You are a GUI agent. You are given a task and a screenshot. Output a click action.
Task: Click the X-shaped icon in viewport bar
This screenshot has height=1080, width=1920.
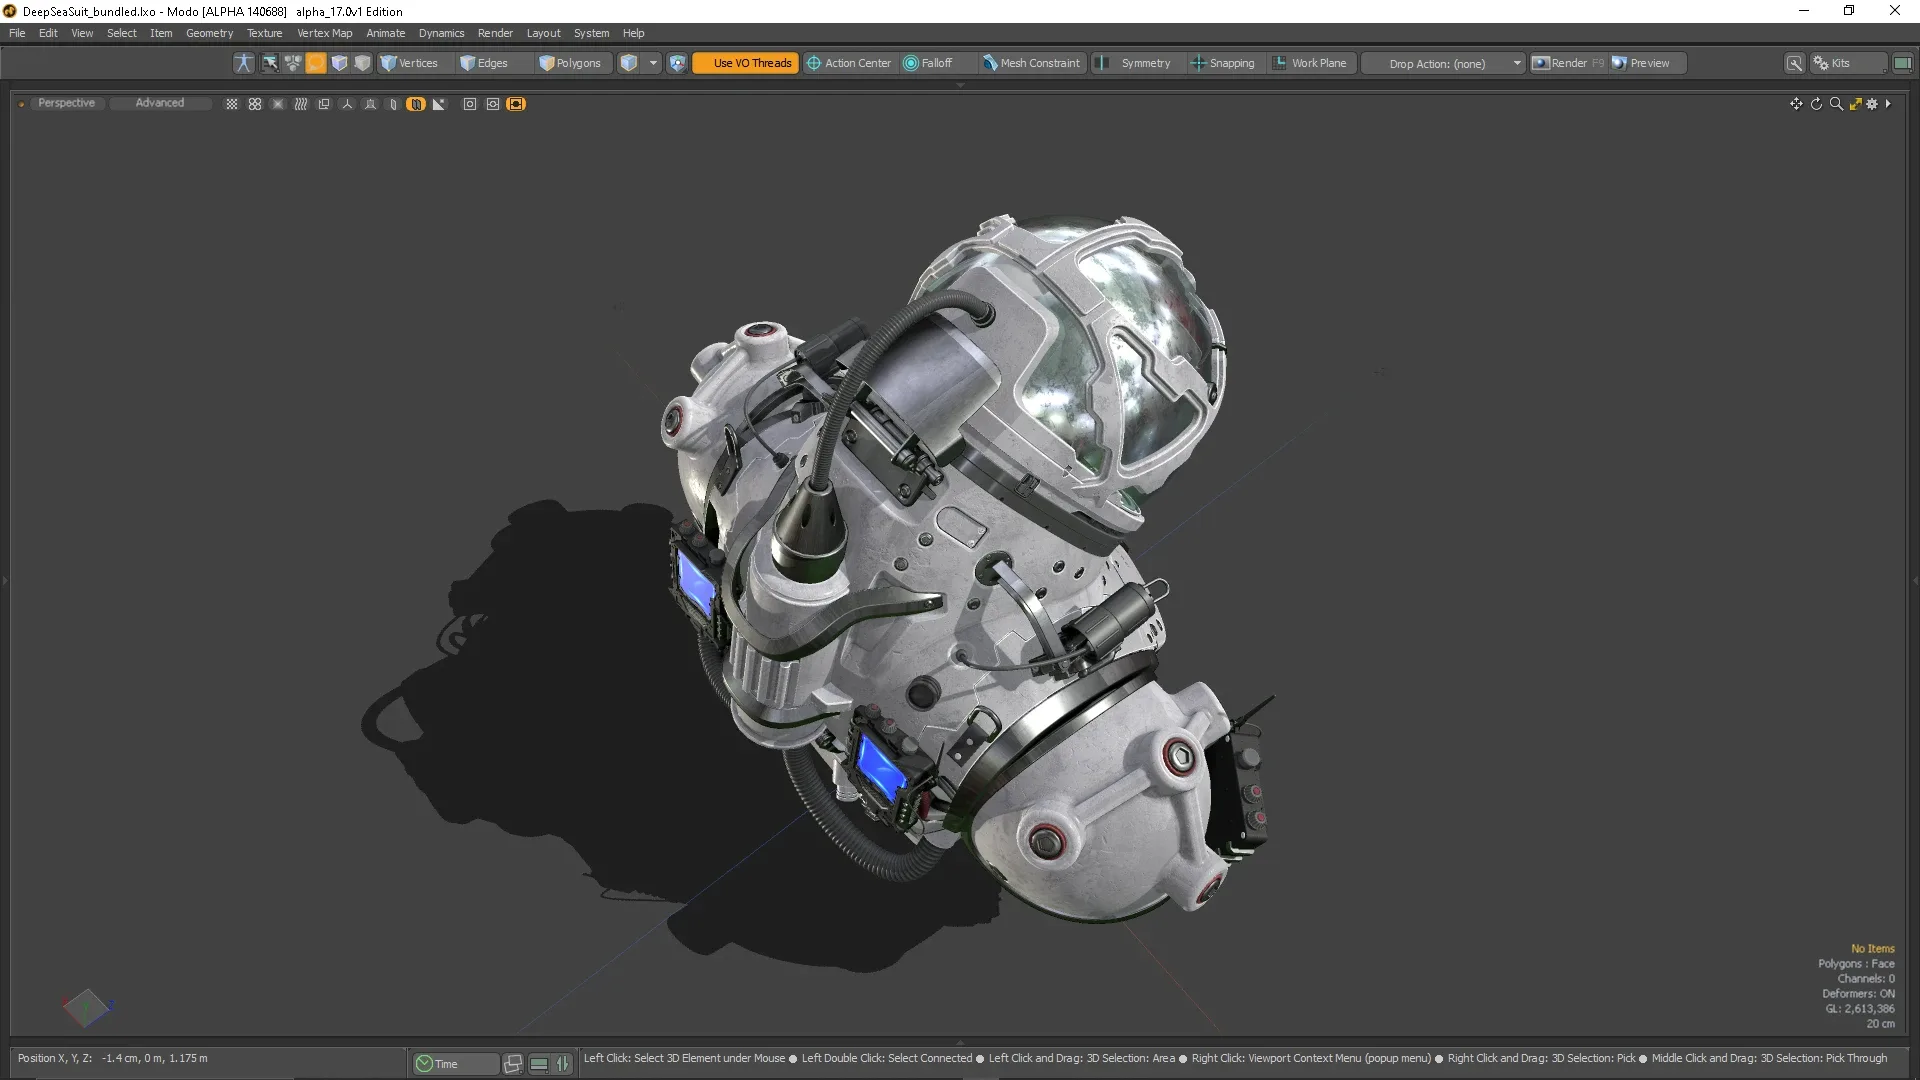tap(278, 104)
